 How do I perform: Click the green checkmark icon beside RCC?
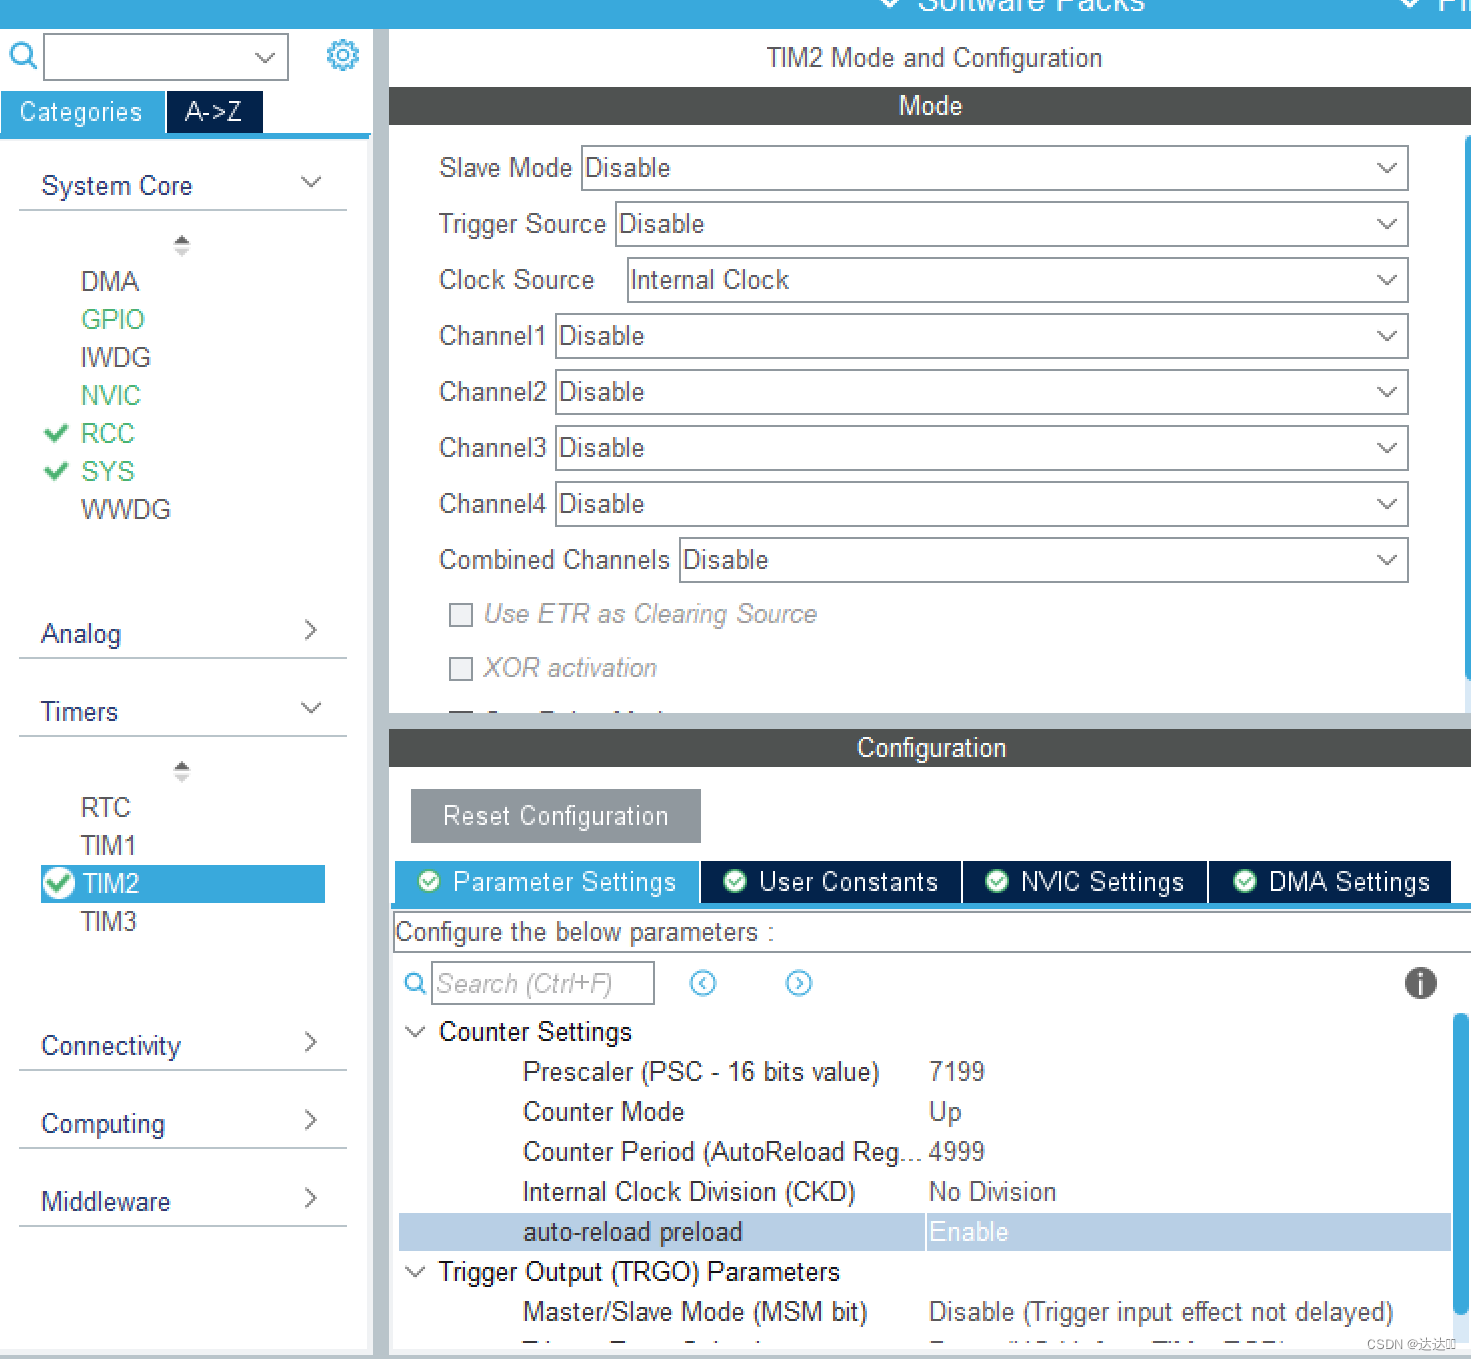click(56, 433)
